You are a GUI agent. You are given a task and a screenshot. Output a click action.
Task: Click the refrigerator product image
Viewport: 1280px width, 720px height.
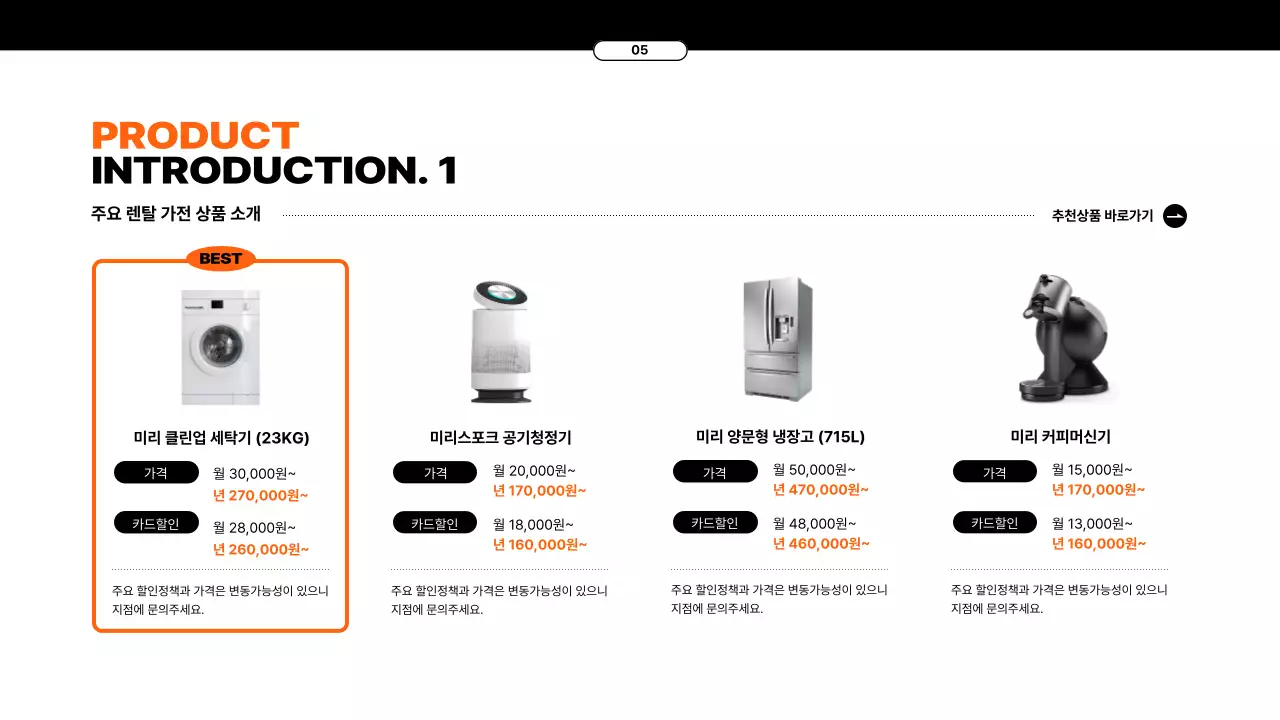tap(778, 340)
